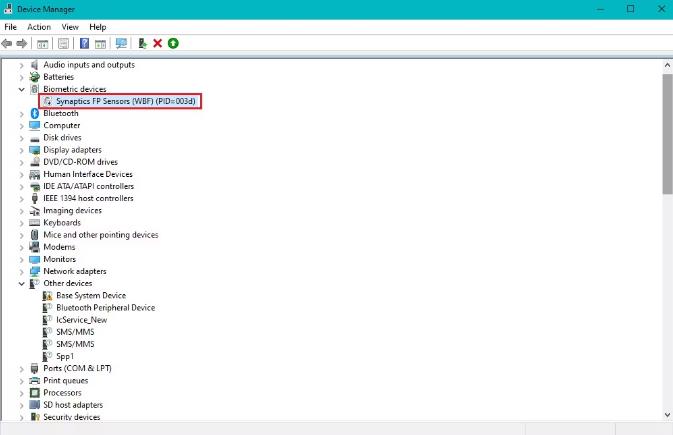This screenshot has height=435, width=673.
Task: Click the Display adapters label
Action: click(x=73, y=150)
